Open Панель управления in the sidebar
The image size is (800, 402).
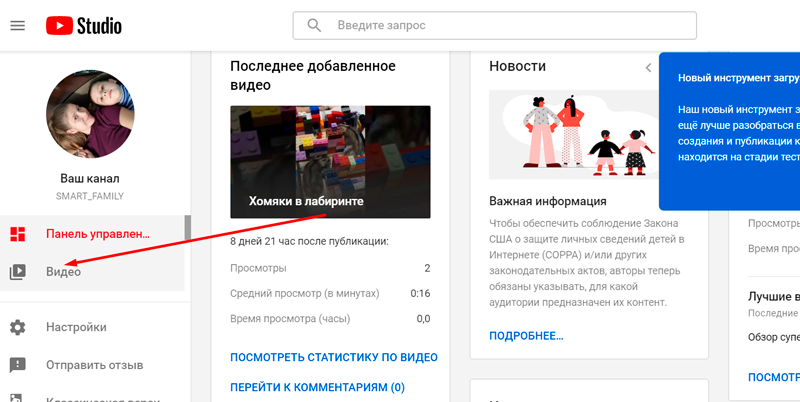click(x=92, y=234)
